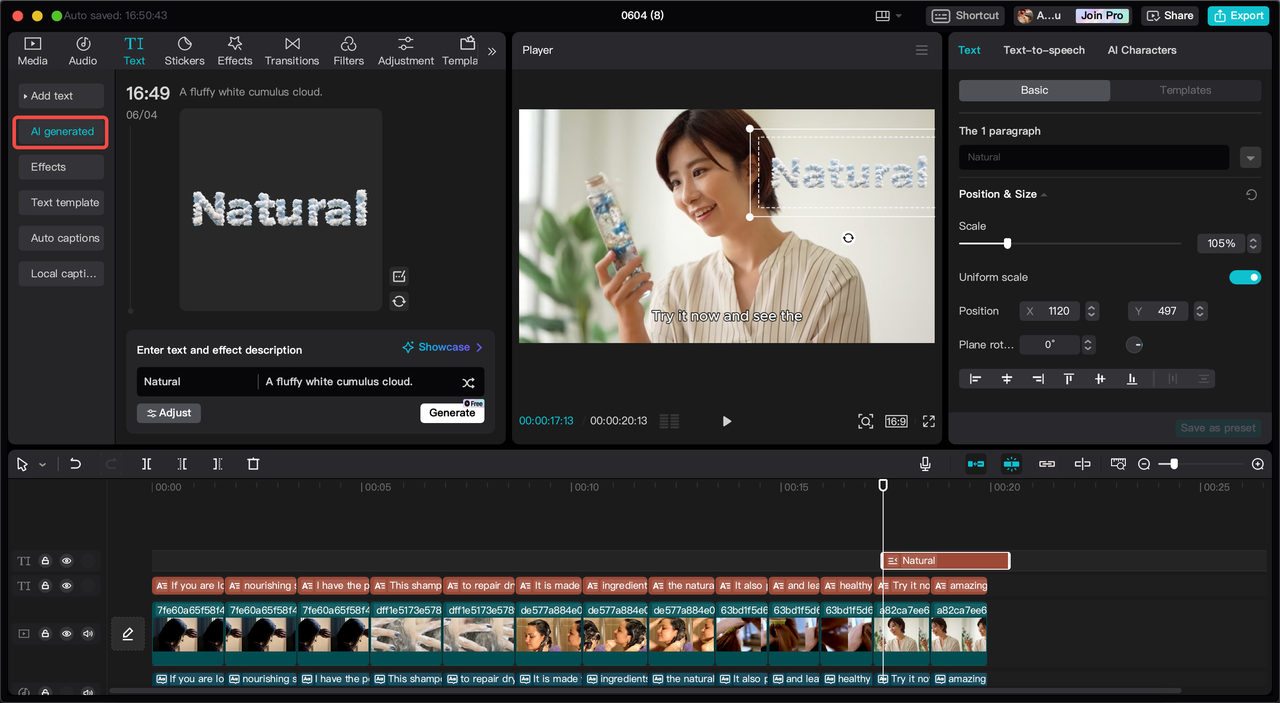Screen dimensions: 1280x703
Task: Click the microphone record voiceover icon
Action: 925,464
